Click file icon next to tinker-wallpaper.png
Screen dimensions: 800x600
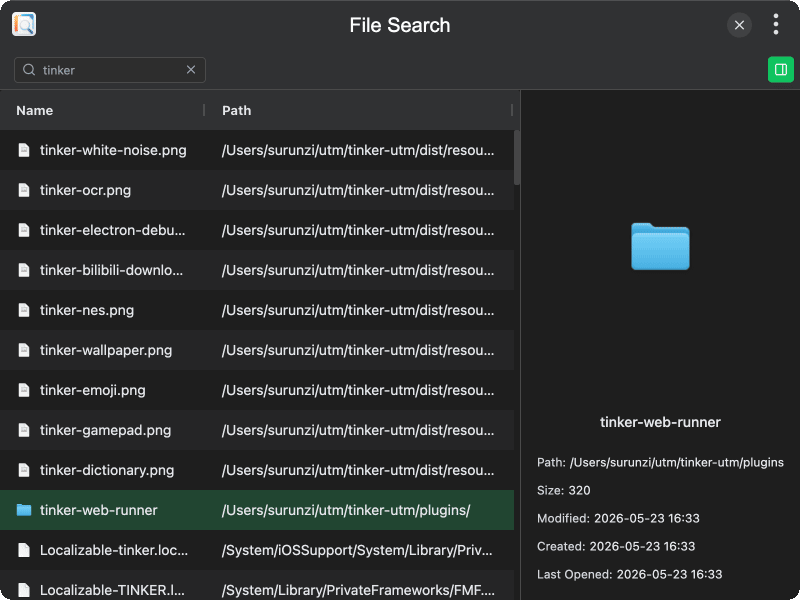[x=24, y=350]
